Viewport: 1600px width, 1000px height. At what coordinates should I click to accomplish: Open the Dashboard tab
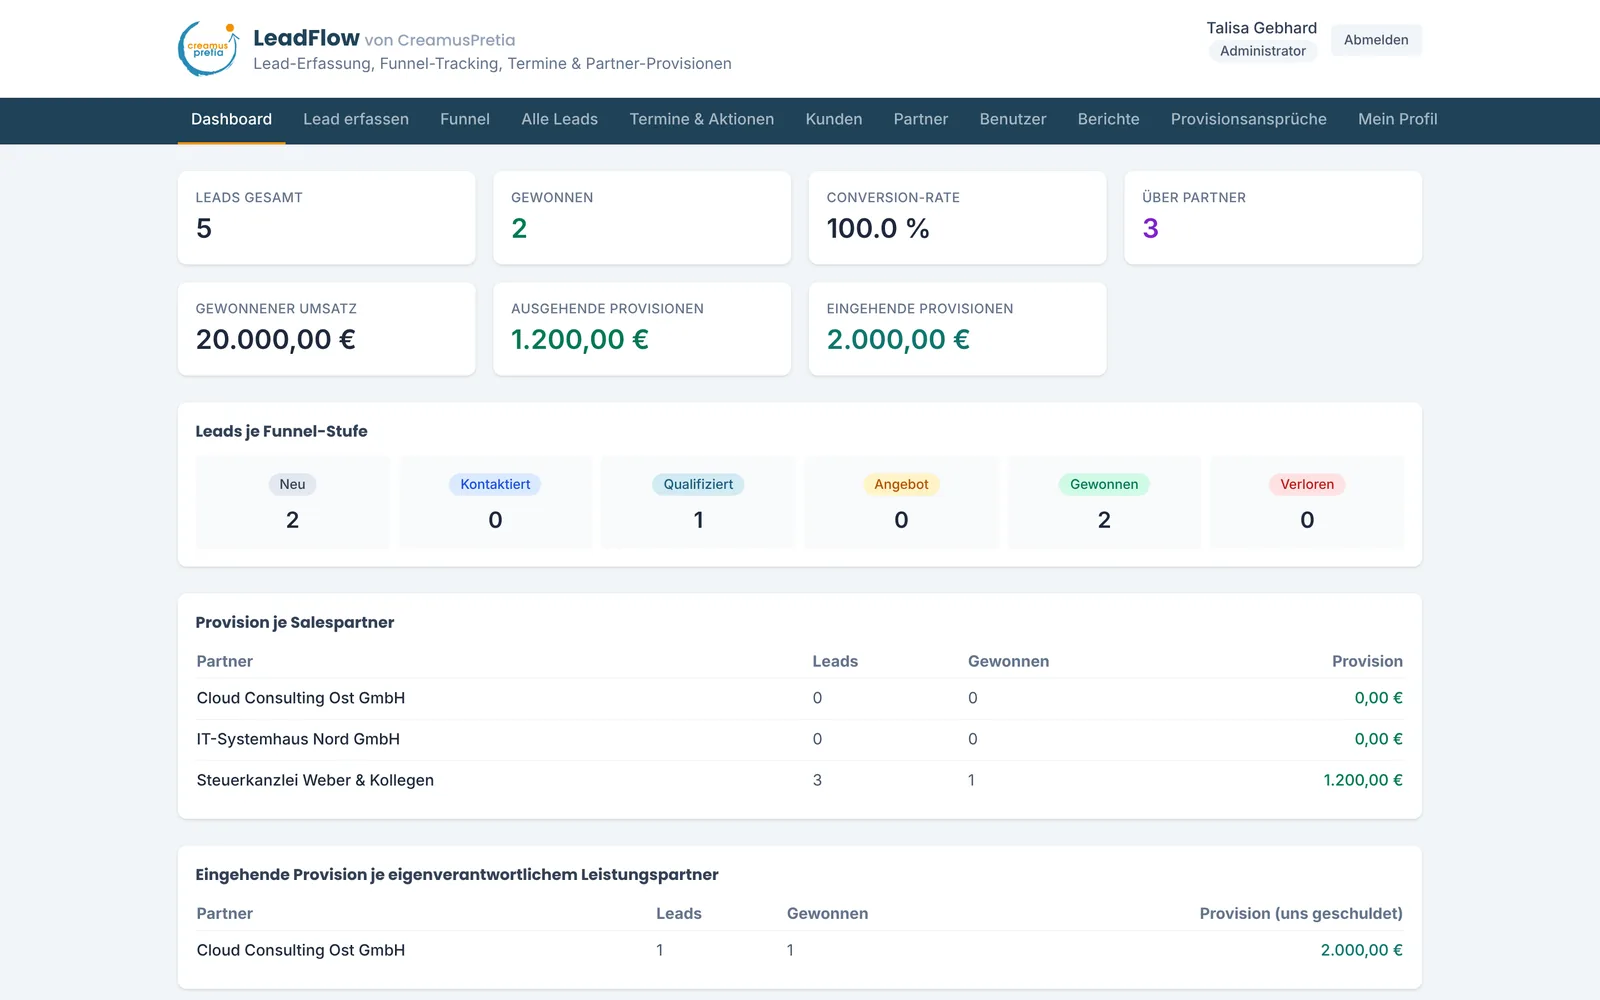[231, 119]
